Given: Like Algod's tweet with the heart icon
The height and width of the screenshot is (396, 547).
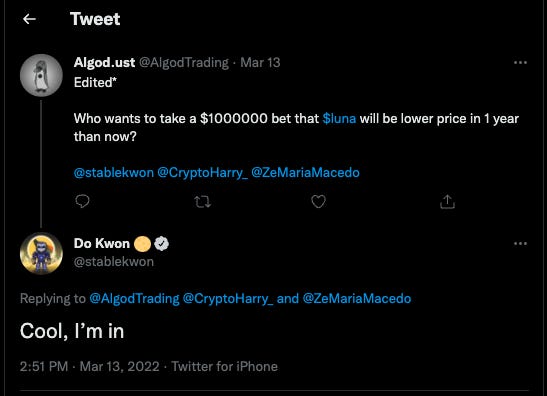Looking at the screenshot, I should (x=318, y=201).
